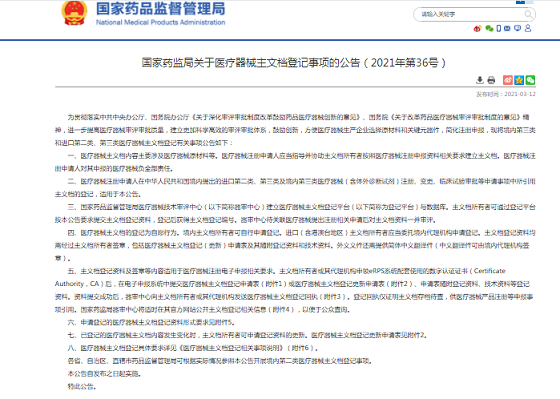
Task: Click the National Medical Products Administration text
Action: (161, 23)
